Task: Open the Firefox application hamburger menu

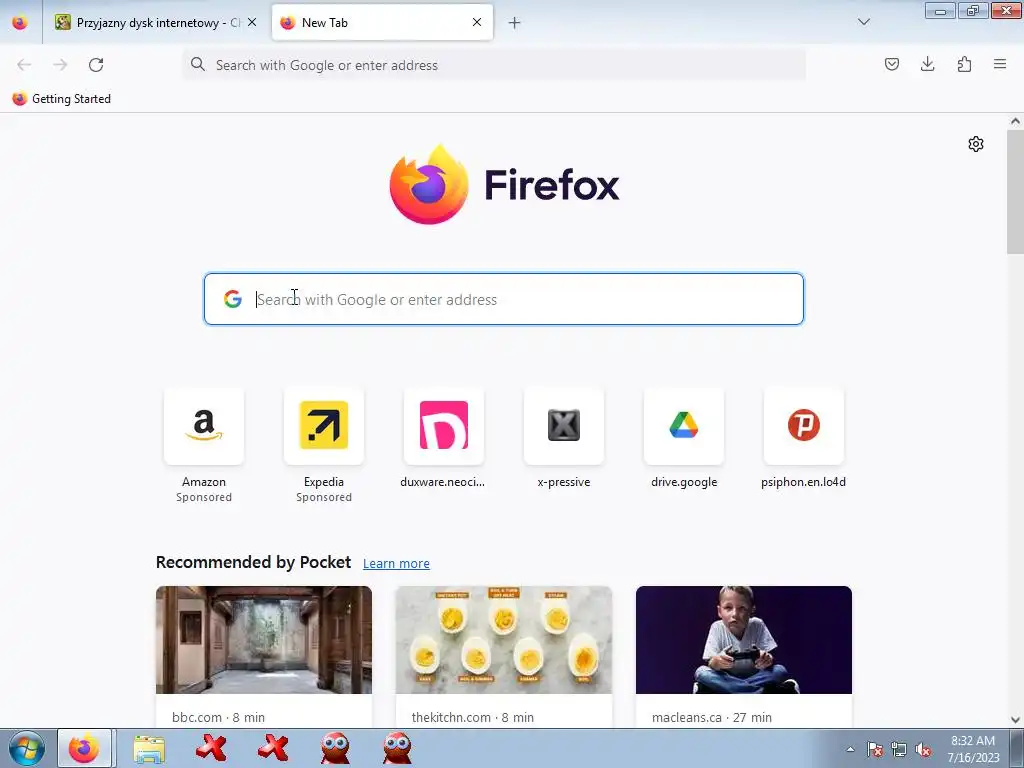Action: click(x=1000, y=64)
